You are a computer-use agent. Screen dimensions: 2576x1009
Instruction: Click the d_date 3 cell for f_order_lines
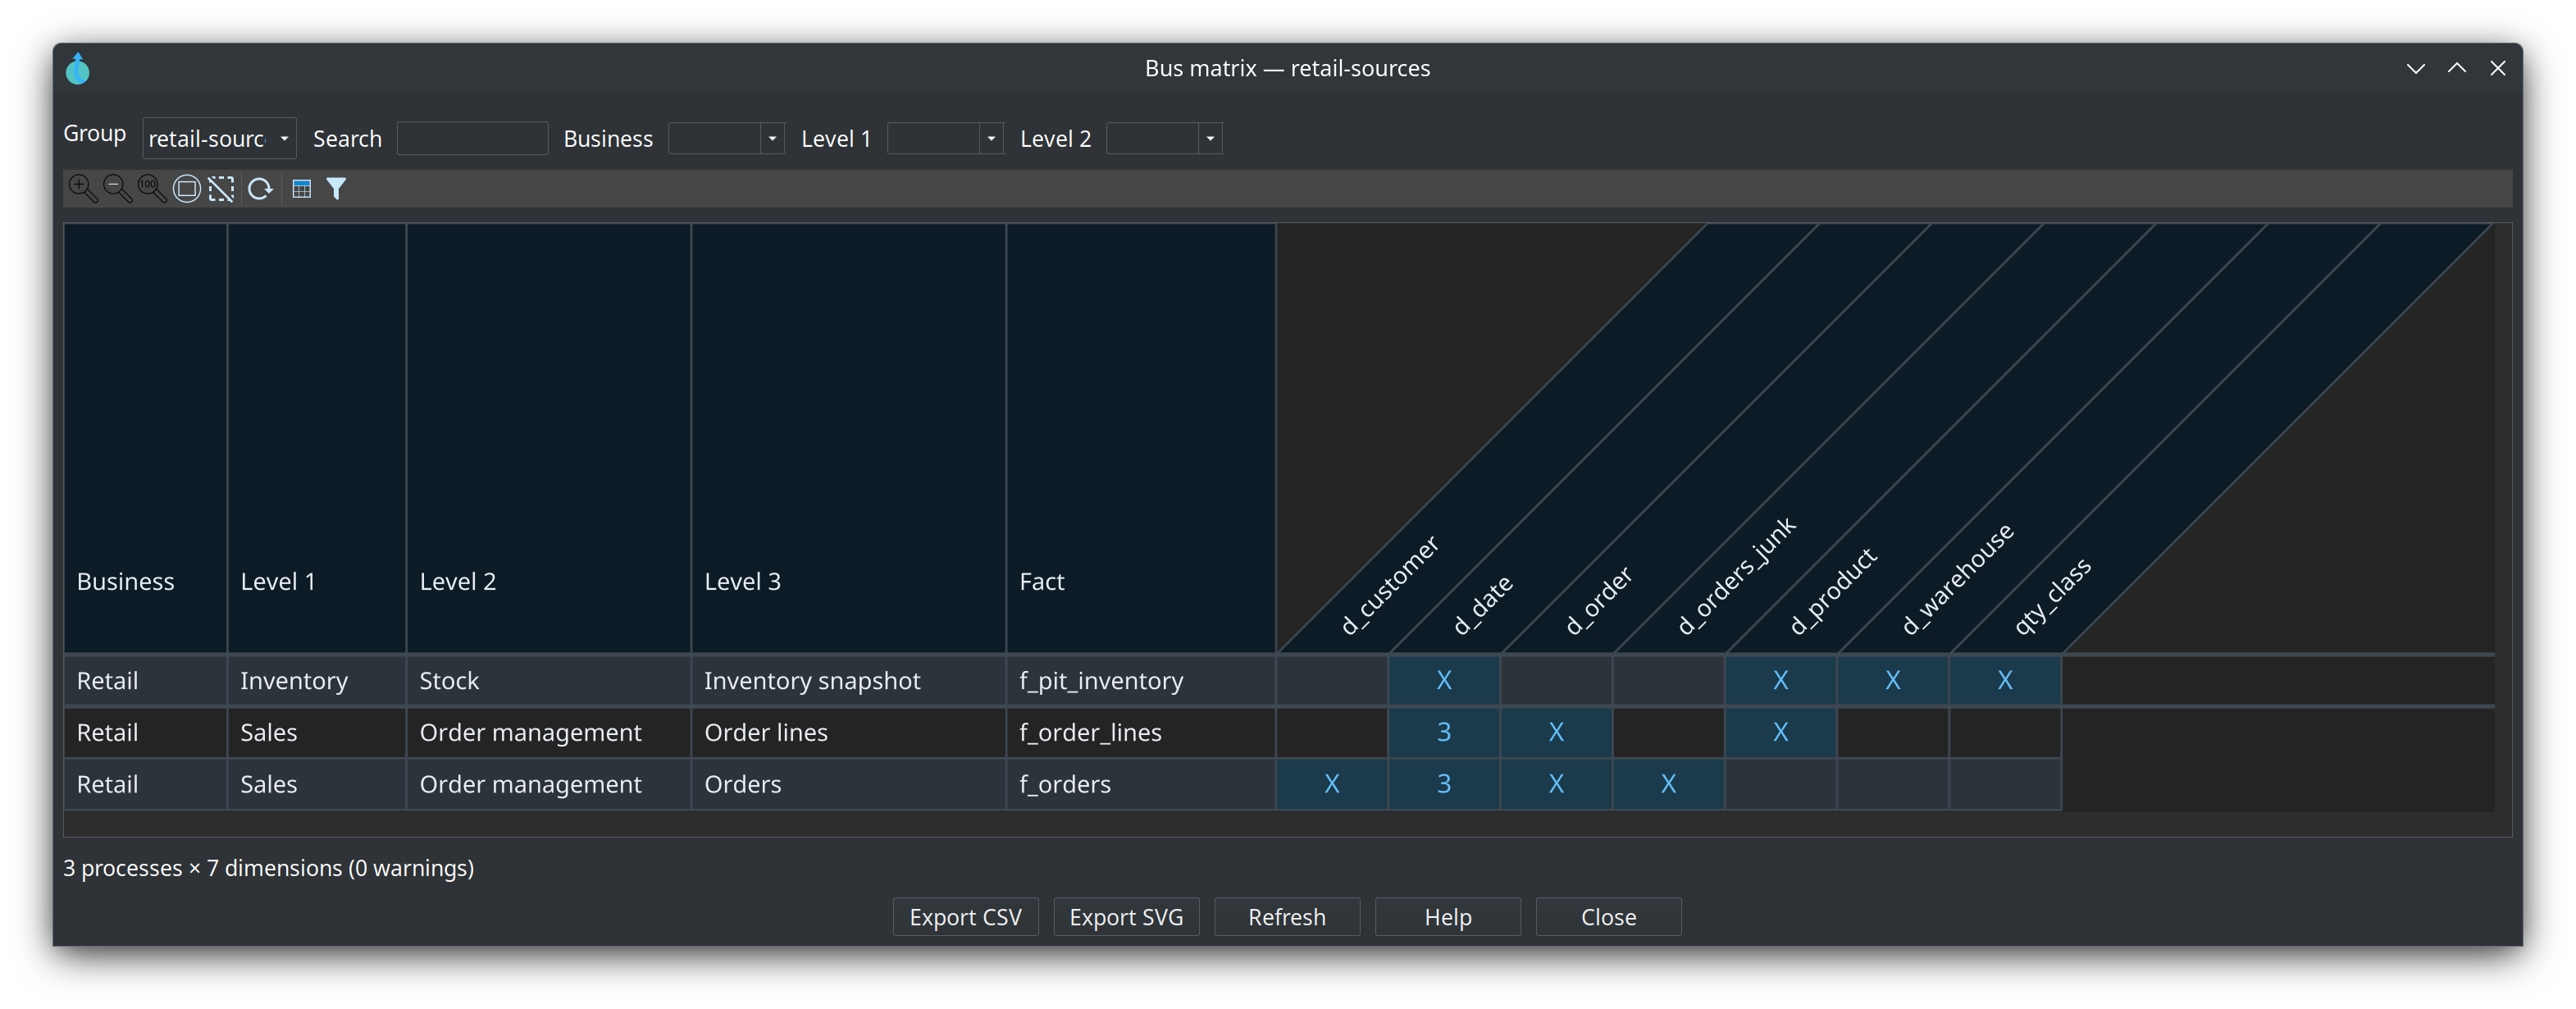coord(1444,732)
